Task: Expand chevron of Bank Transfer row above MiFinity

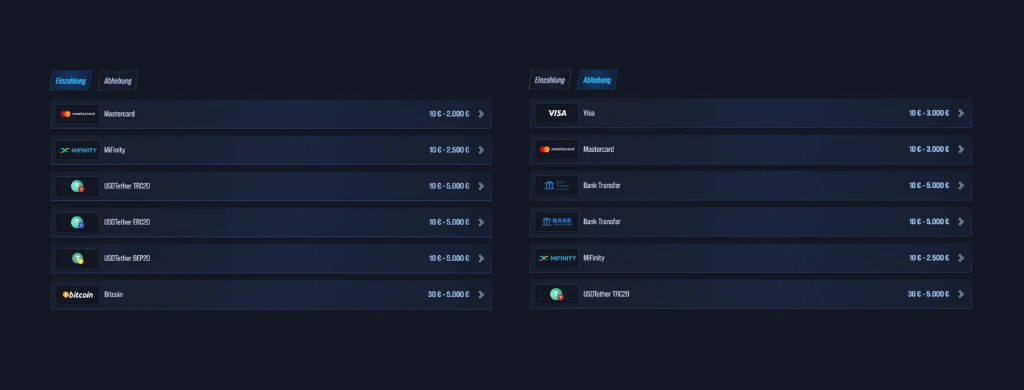Action: pos(961,221)
